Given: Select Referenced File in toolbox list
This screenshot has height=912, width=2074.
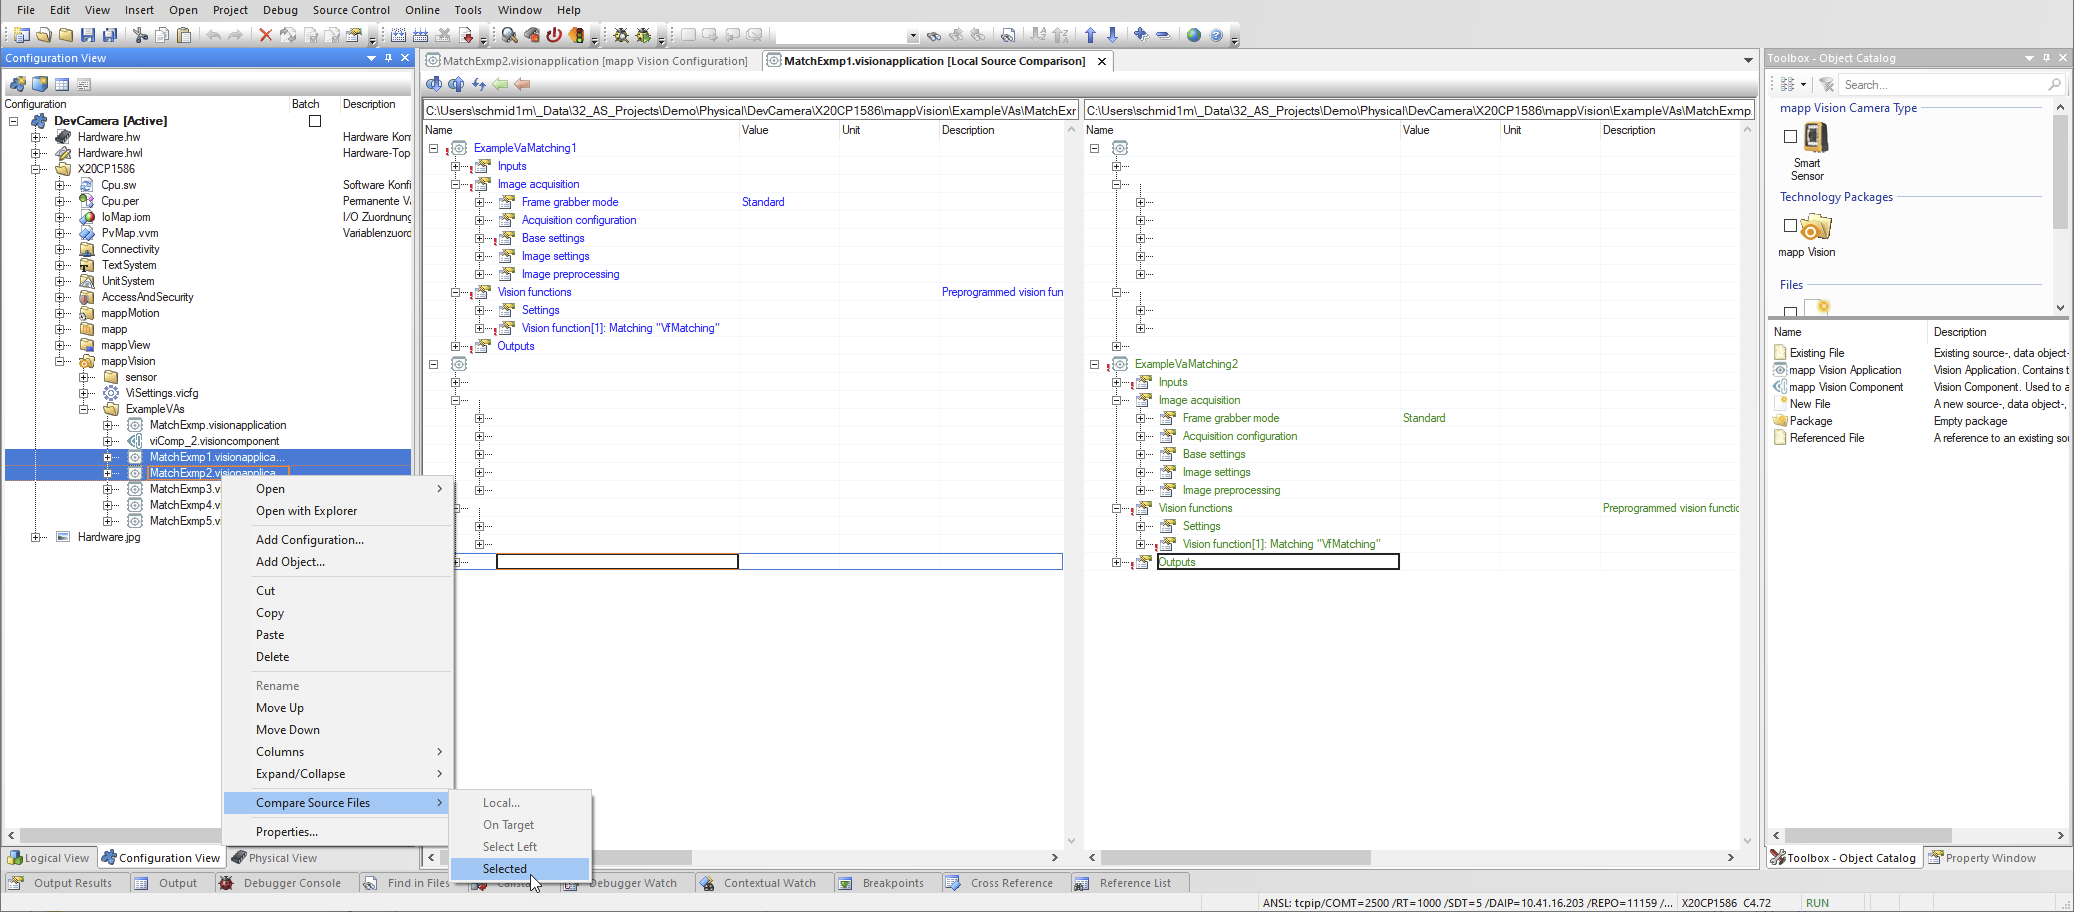Looking at the screenshot, I should pos(1827,438).
